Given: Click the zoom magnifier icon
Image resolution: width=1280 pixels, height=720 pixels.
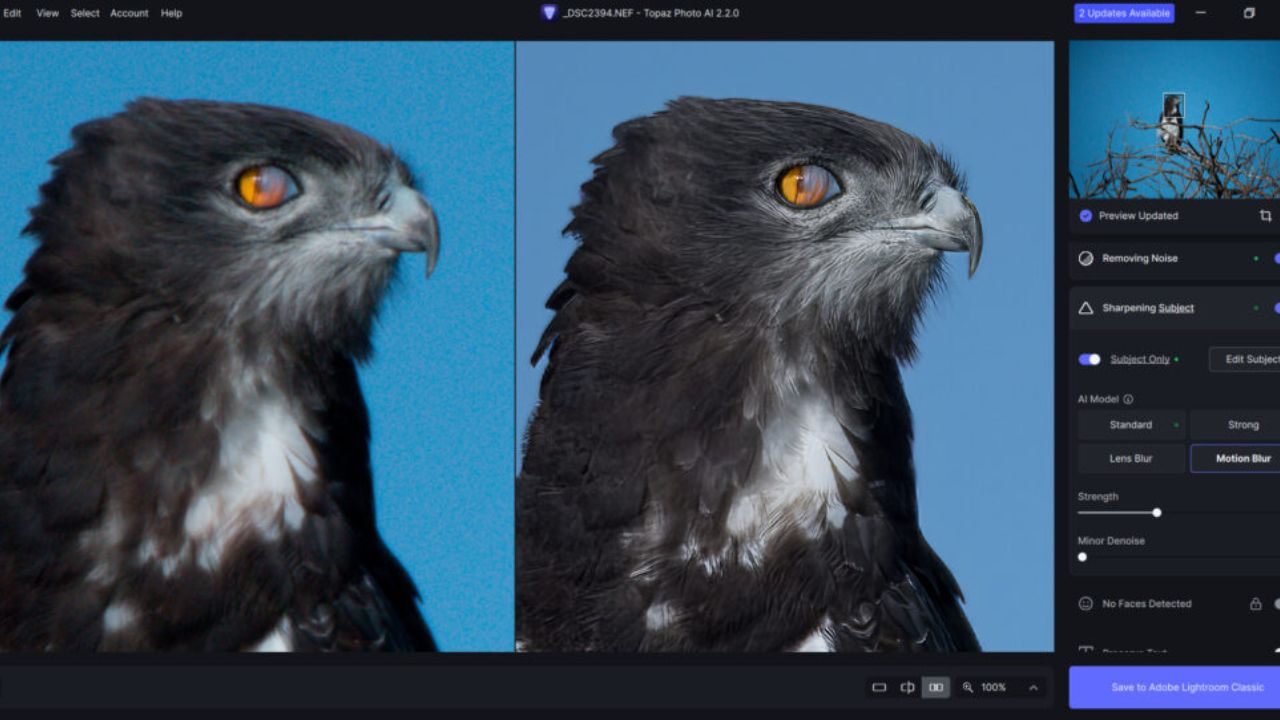Looking at the screenshot, I should [x=967, y=687].
